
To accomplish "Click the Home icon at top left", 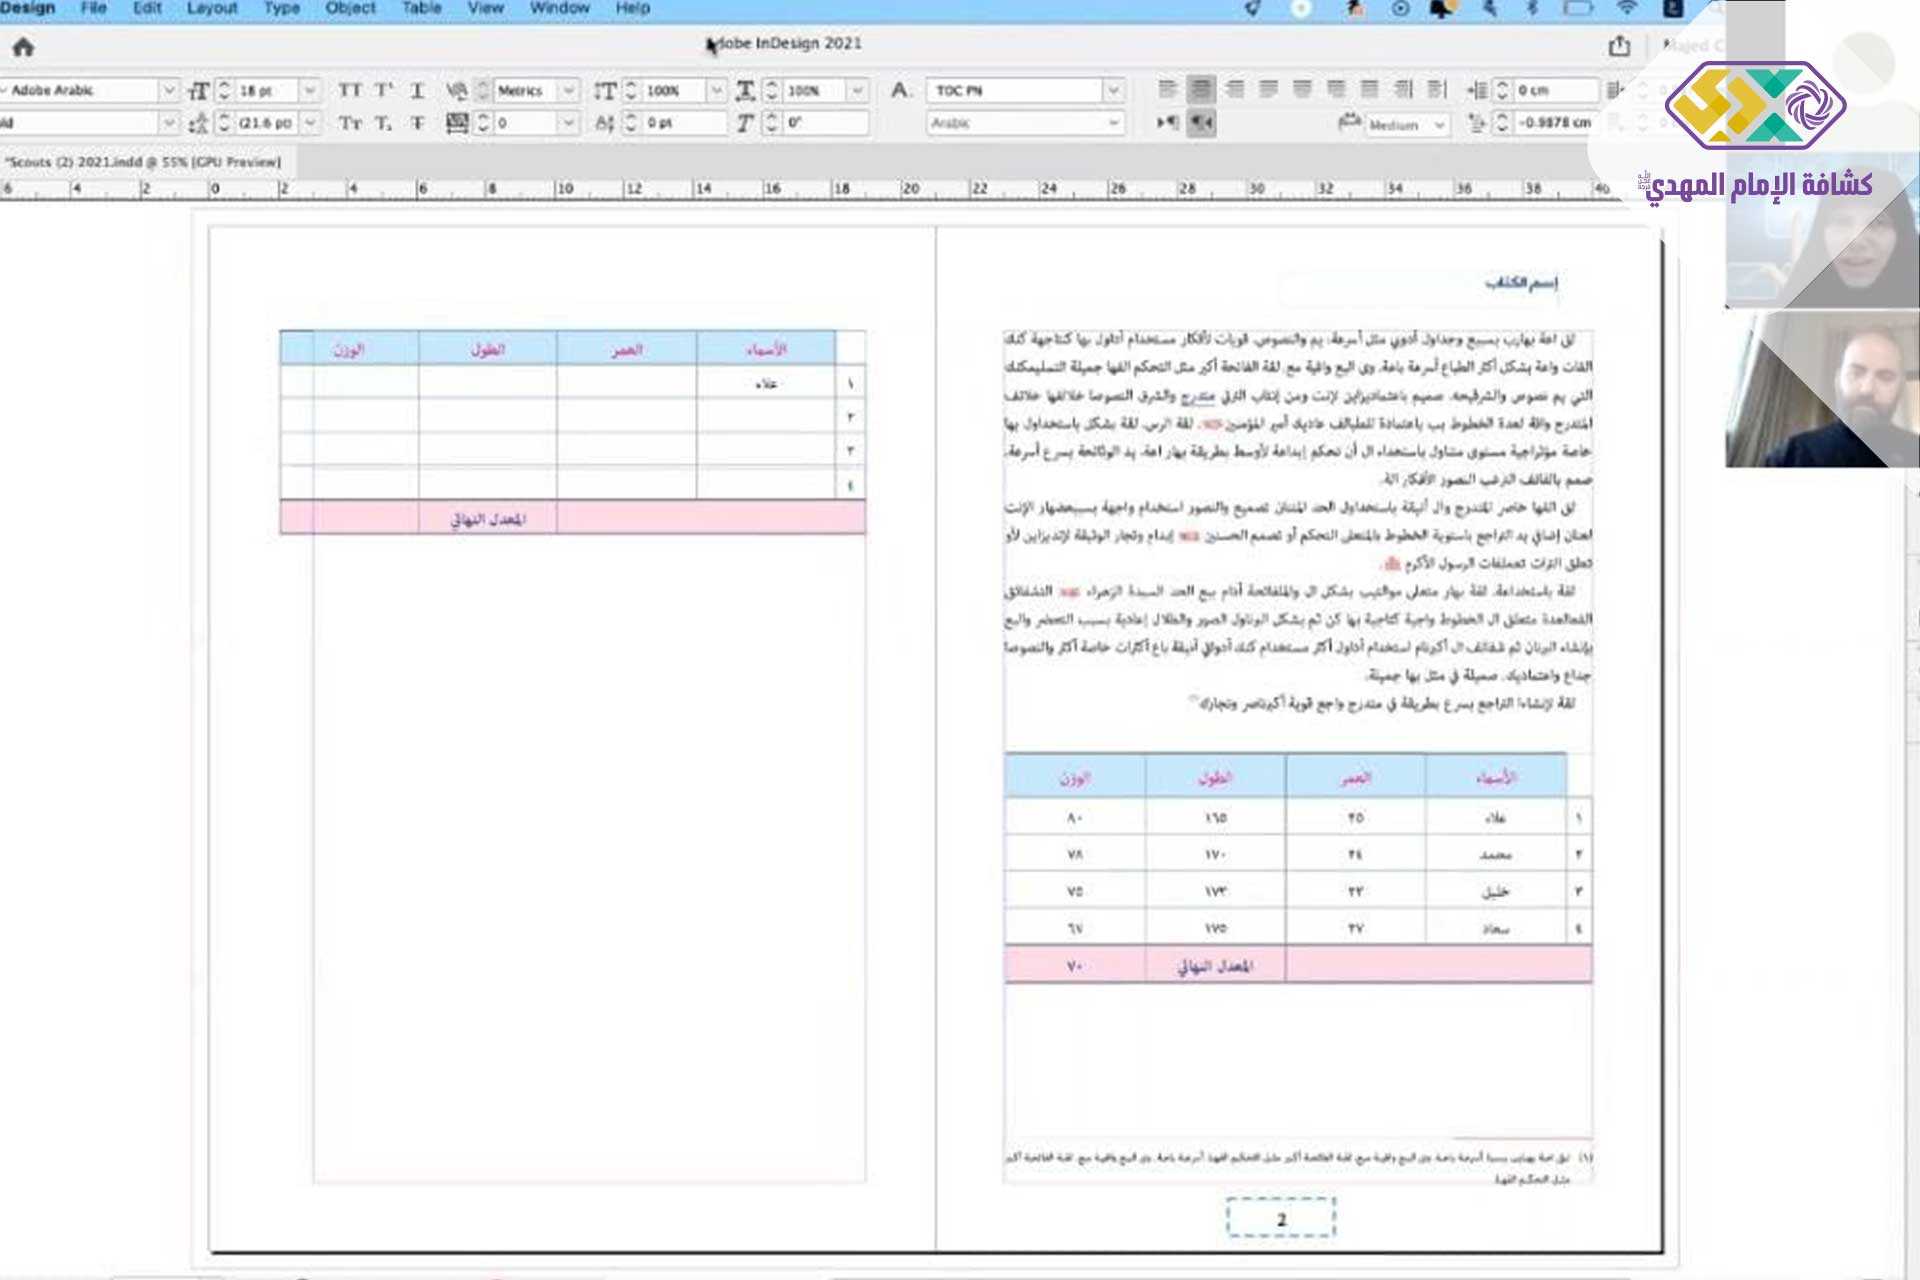I will [x=23, y=47].
